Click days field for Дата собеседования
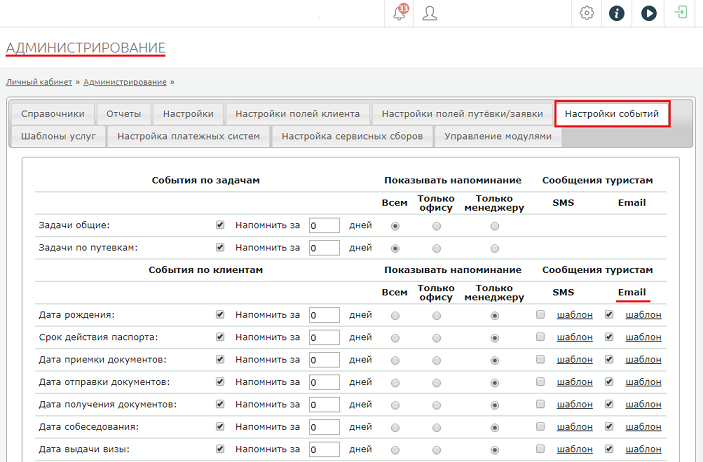Image resolution: width=703 pixels, height=462 pixels. (324, 427)
